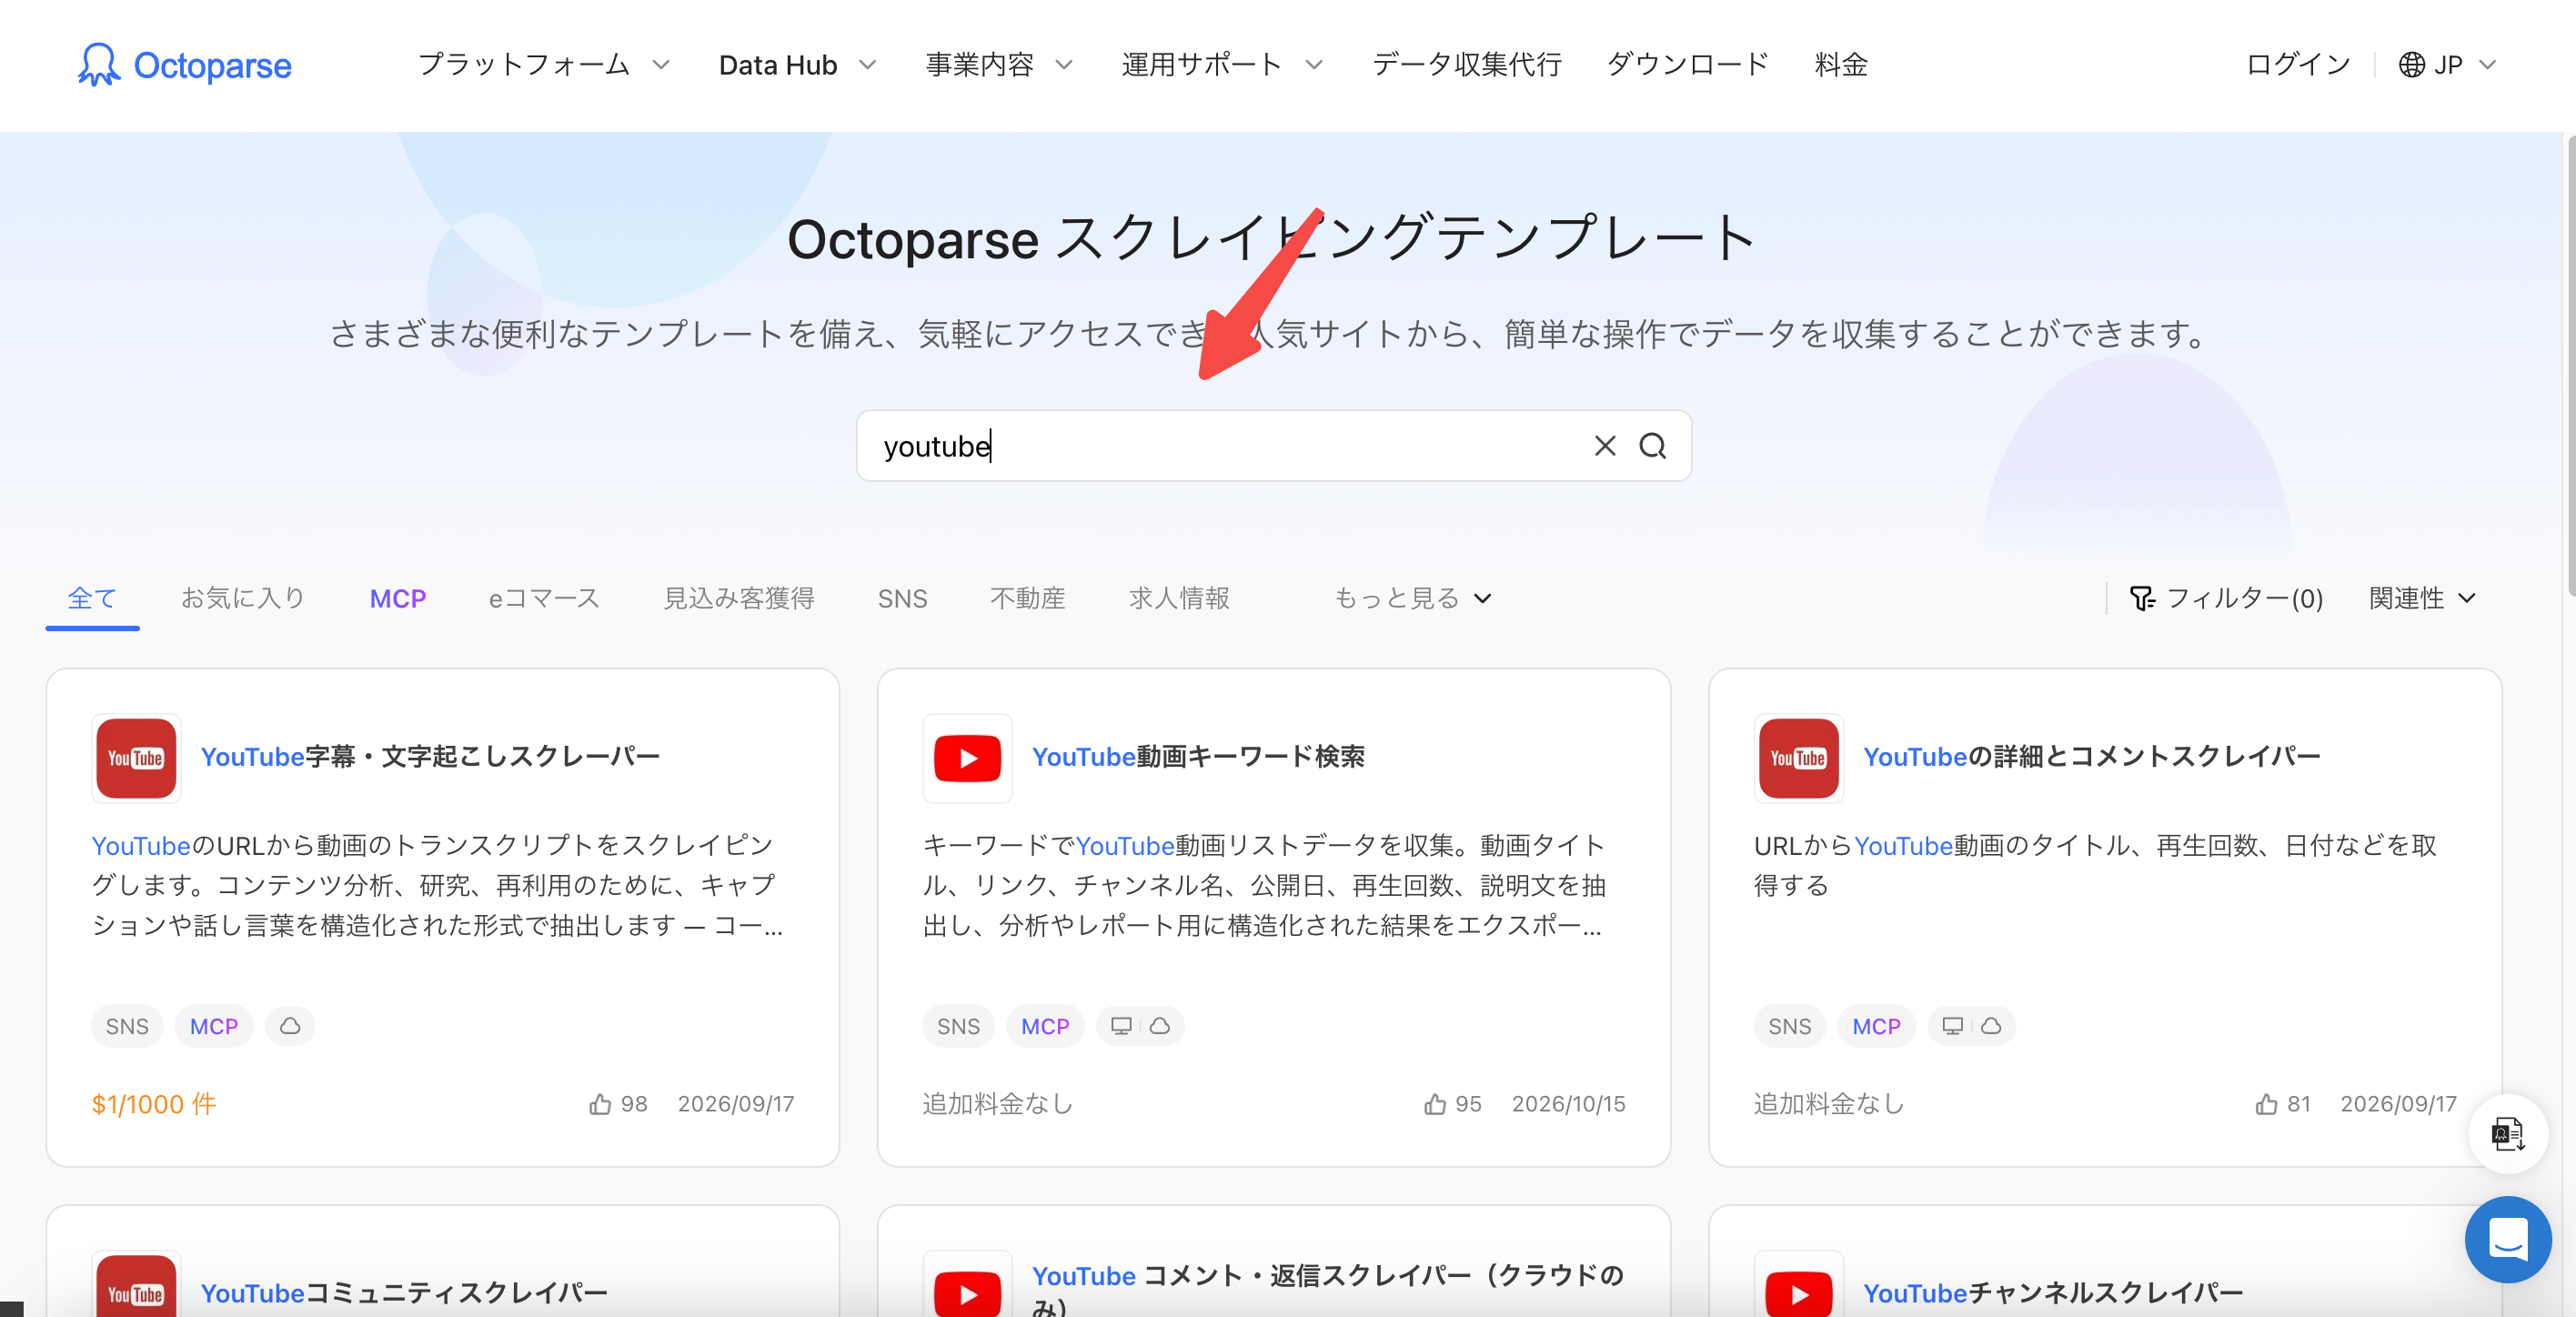The width and height of the screenshot is (2576, 1317).
Task: Switch to SNS category tab
Action: (x=902, y=598)
